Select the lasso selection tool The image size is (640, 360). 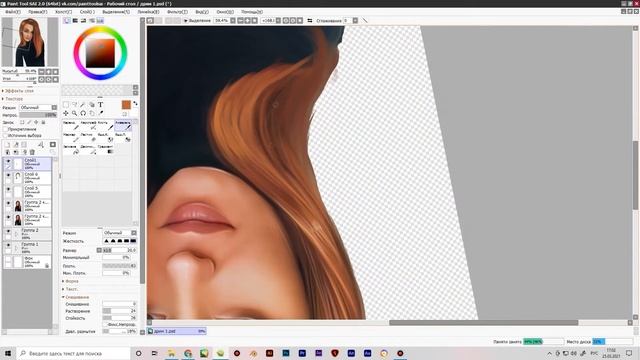74,105
